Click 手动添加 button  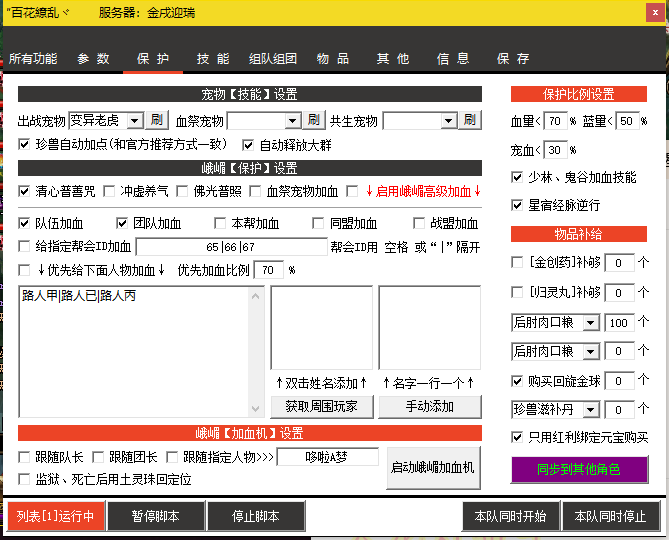tap(430, 406)
